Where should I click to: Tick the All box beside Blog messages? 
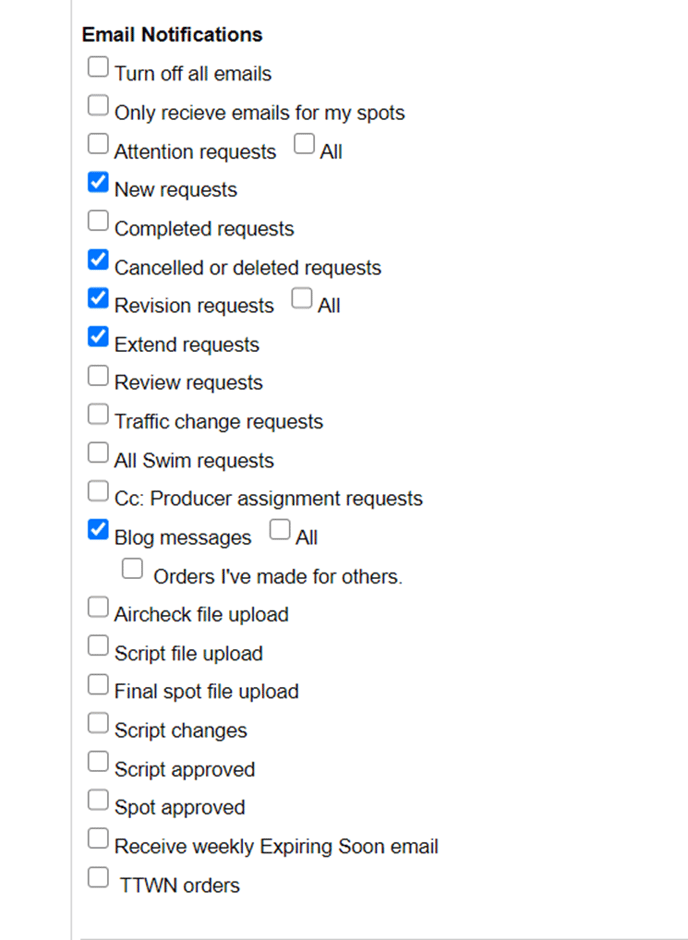(280, 530)
